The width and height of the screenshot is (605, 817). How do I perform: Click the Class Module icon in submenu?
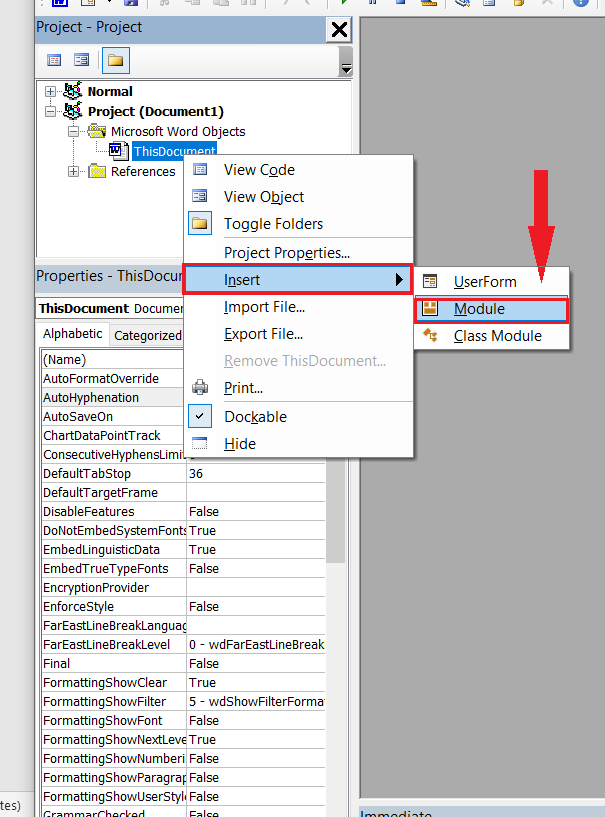coord(430,336)
